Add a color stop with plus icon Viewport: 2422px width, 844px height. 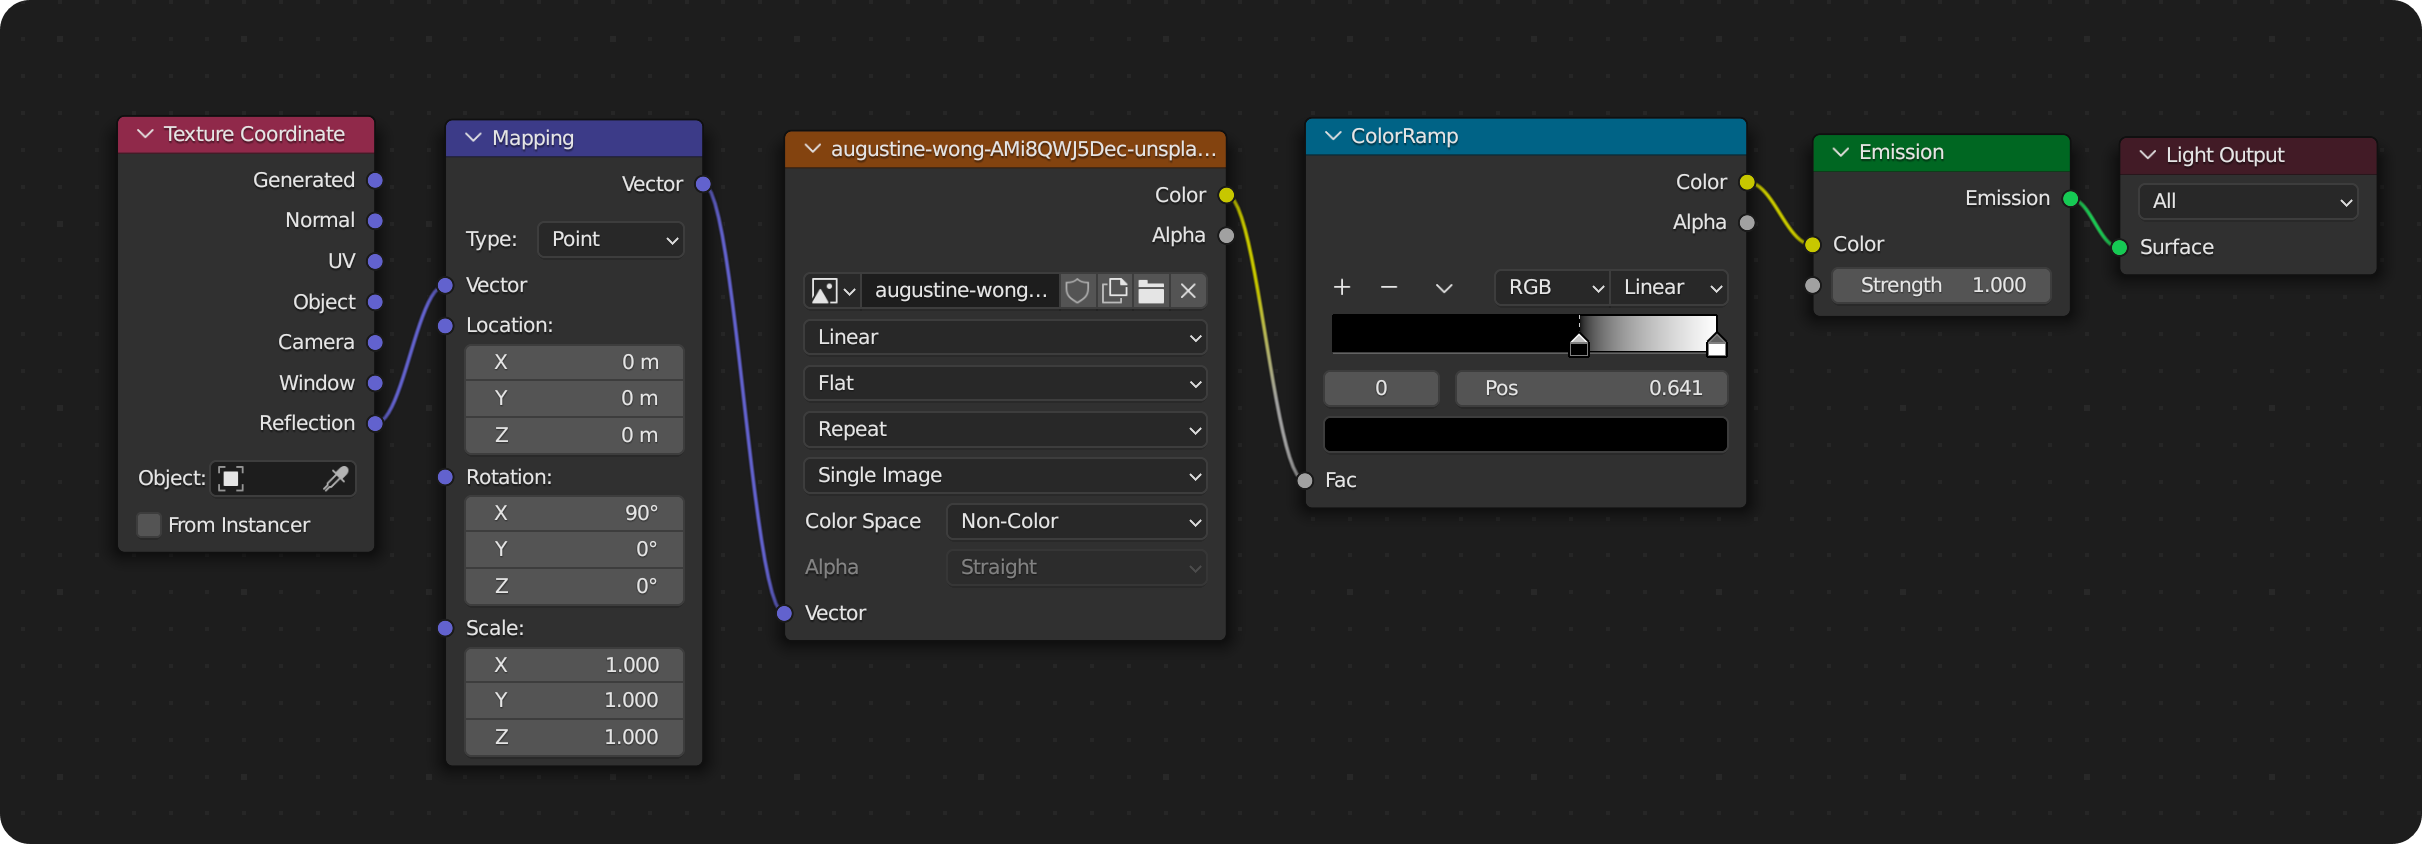[x=1342, y=287]
